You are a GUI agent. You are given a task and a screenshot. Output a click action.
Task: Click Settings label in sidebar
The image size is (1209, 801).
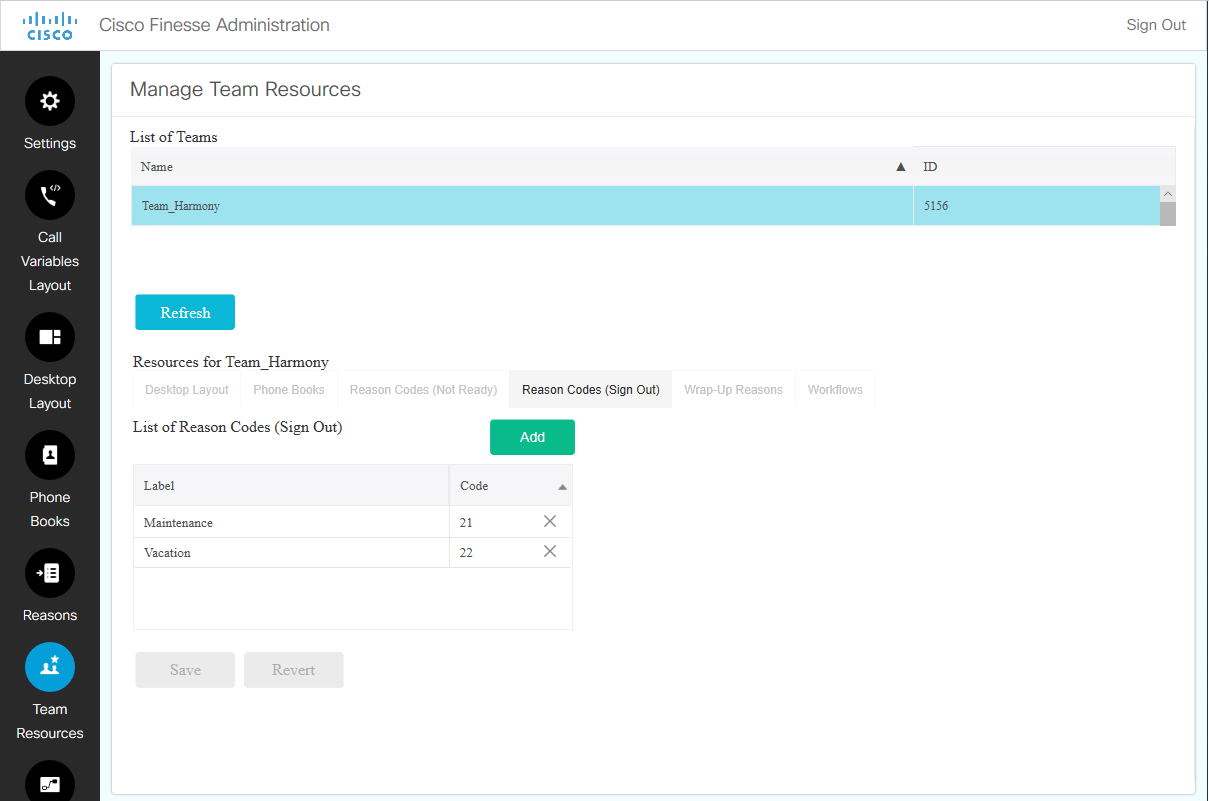pos(50,143)
